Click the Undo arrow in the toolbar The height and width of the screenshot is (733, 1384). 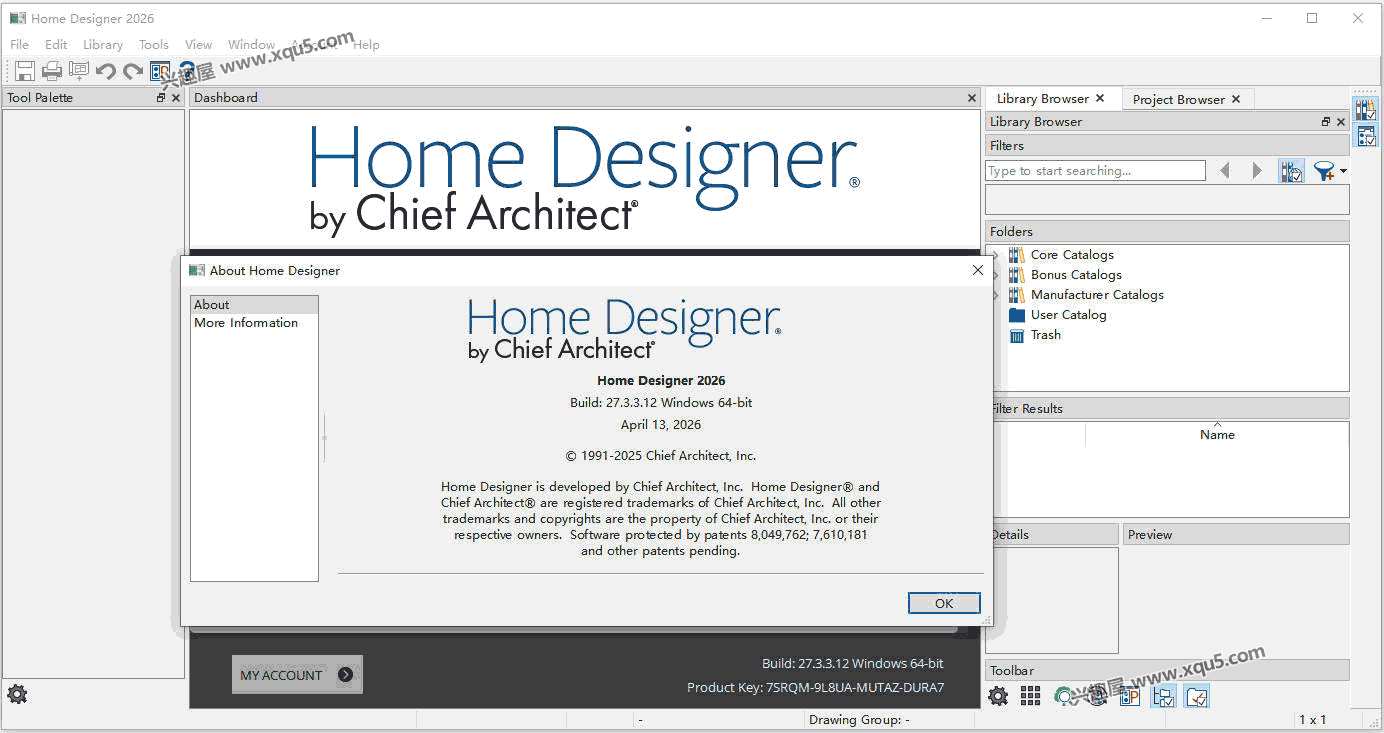tap(106, 71)
